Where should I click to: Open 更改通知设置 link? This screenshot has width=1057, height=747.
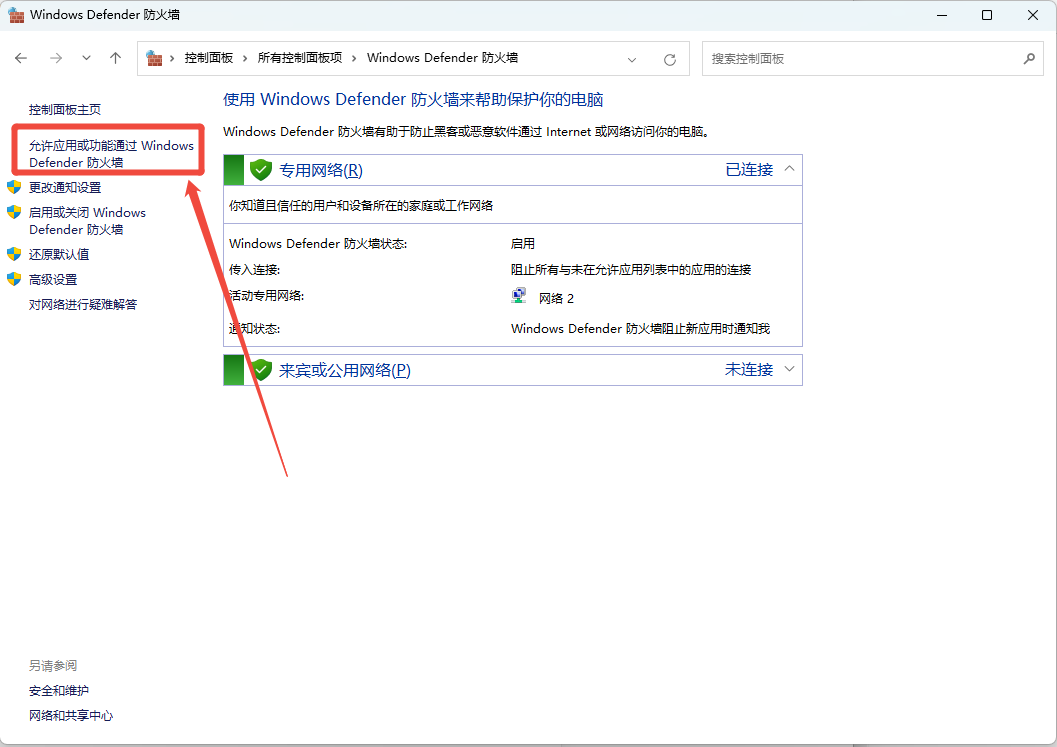65,187
